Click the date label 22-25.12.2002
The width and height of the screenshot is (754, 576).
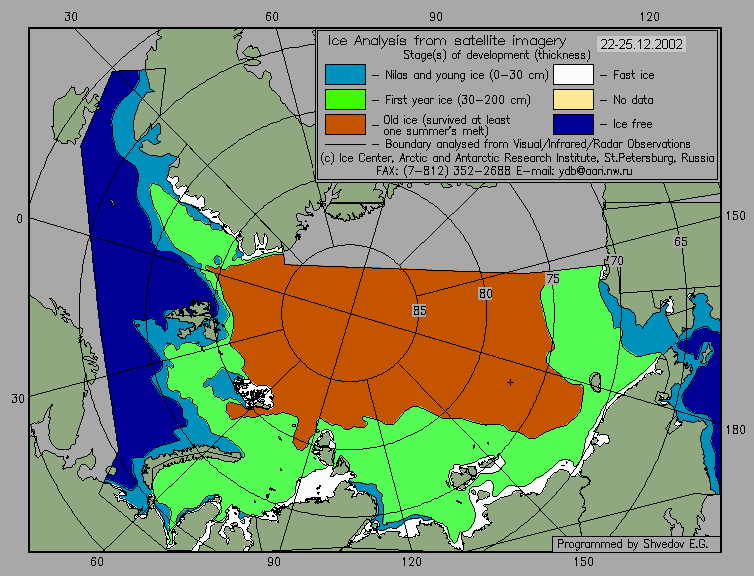click(641, 44)
